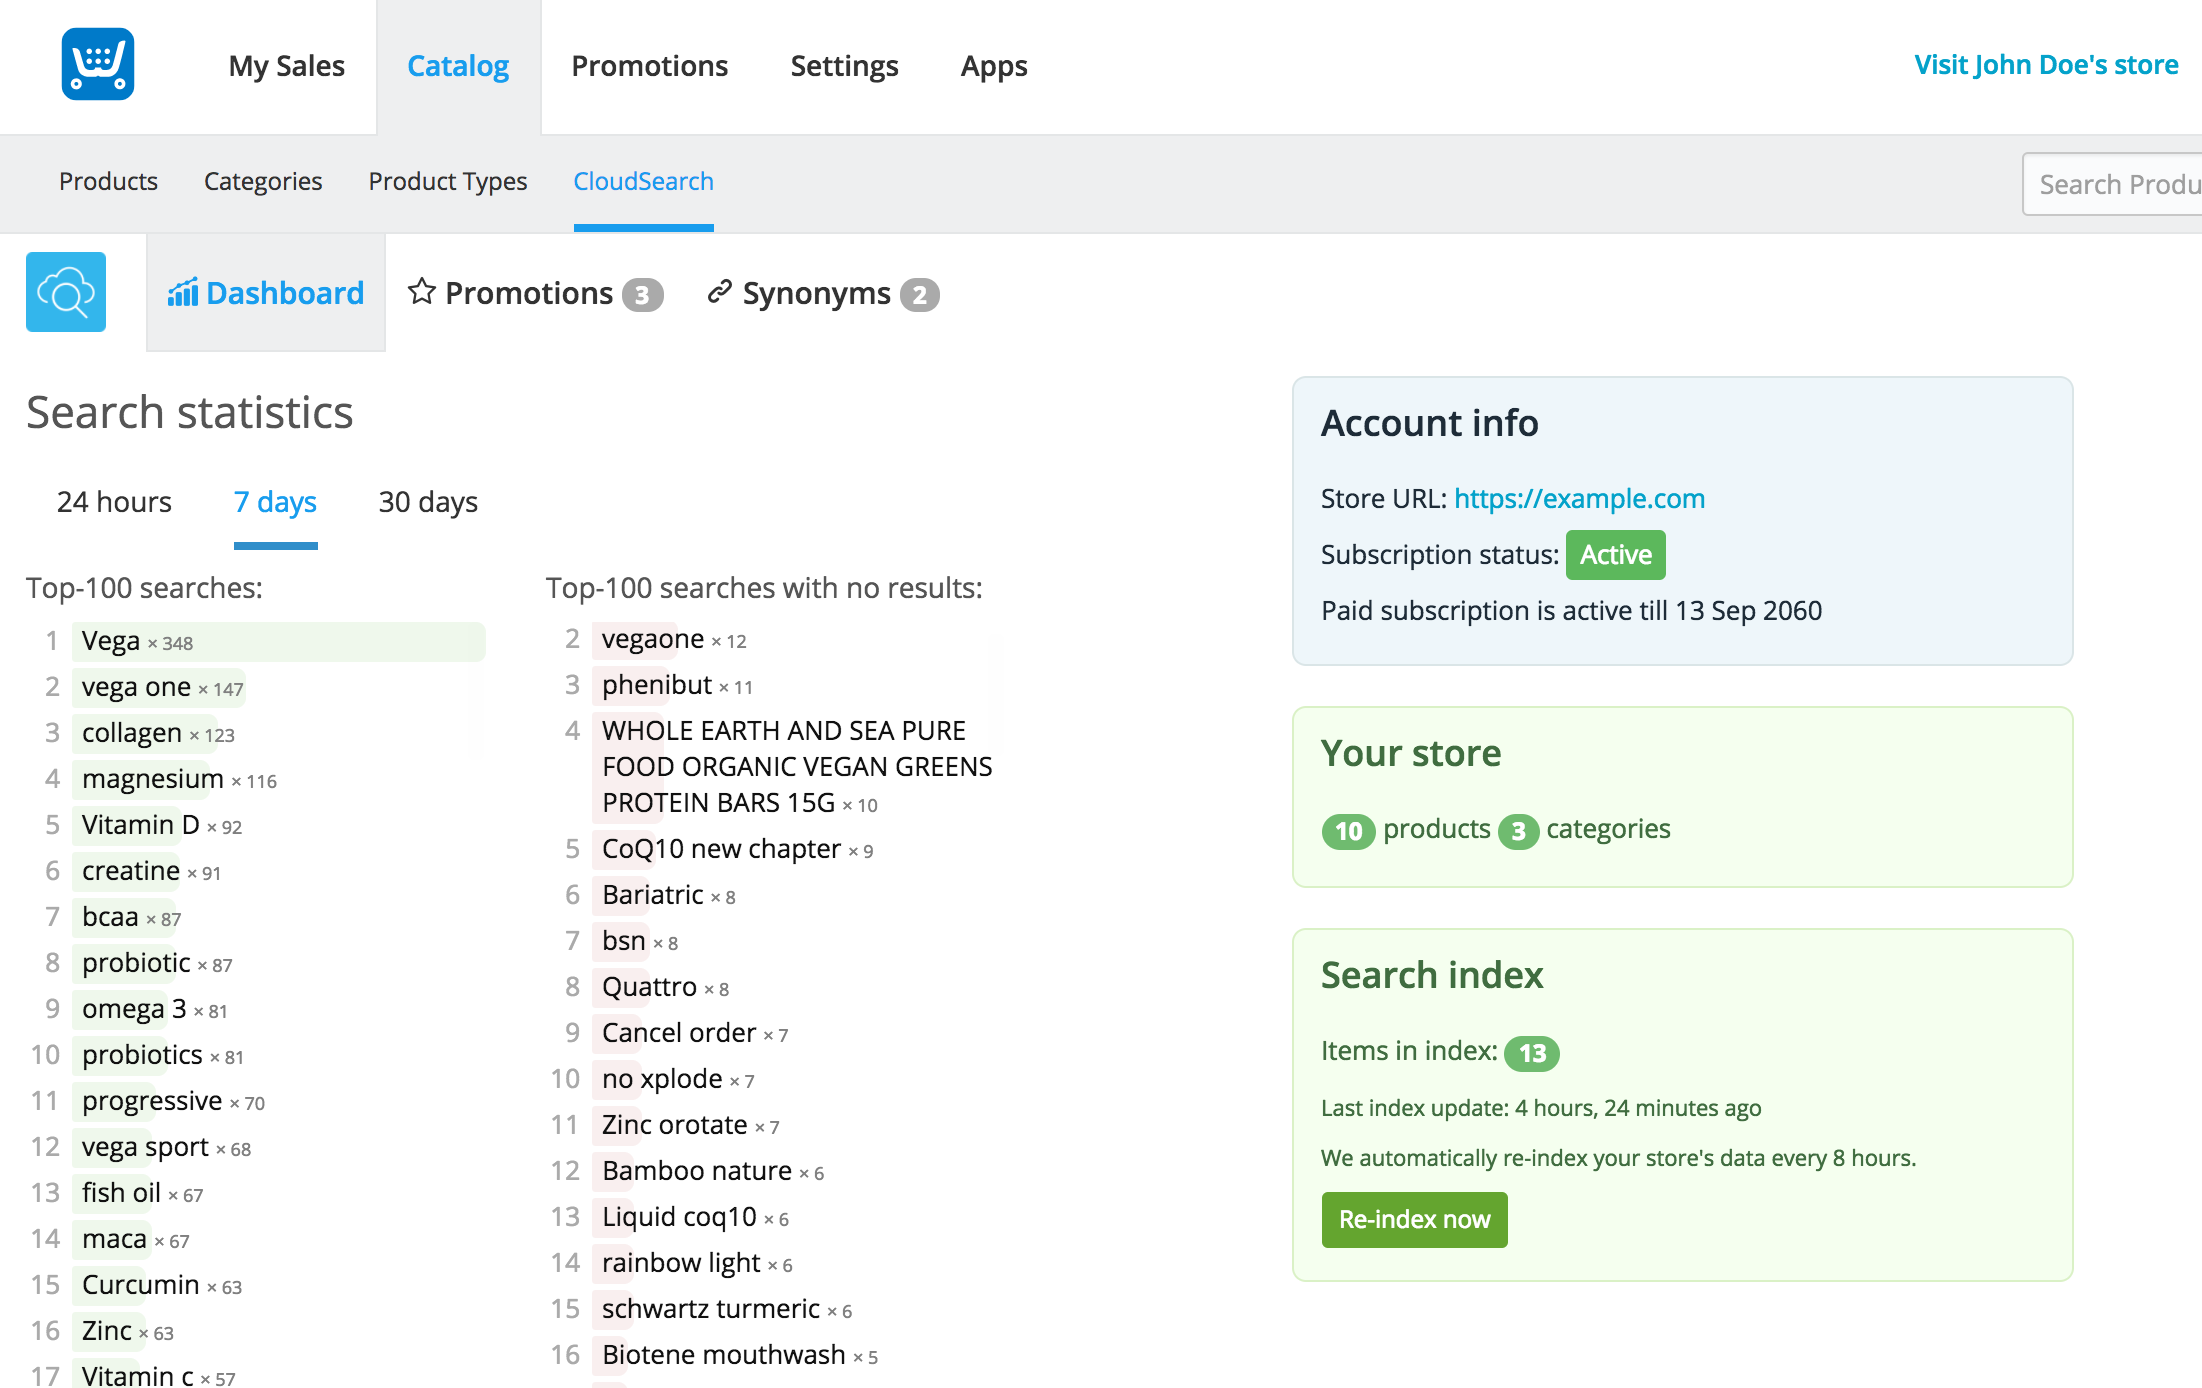Click the Visit John Doe's store link
Viewport: 2202px width, 1388px height.
click(x=2046, y=65)
